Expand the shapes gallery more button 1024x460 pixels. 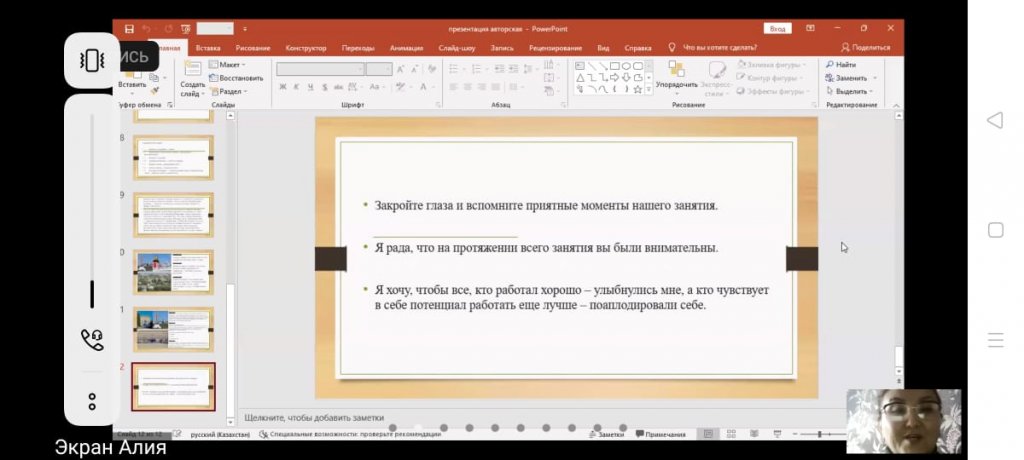pyautogui.click(x=648, y=90)
